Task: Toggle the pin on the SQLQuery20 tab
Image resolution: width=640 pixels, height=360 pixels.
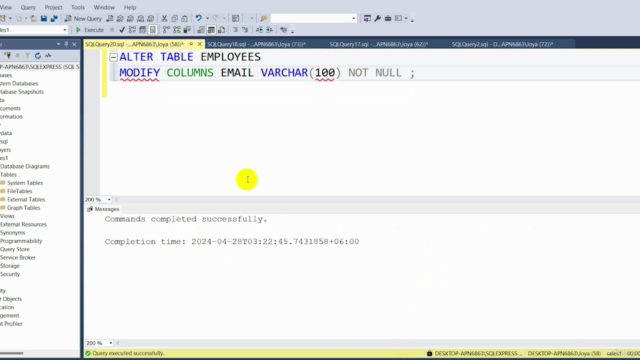Action: [x=191, y=44]
